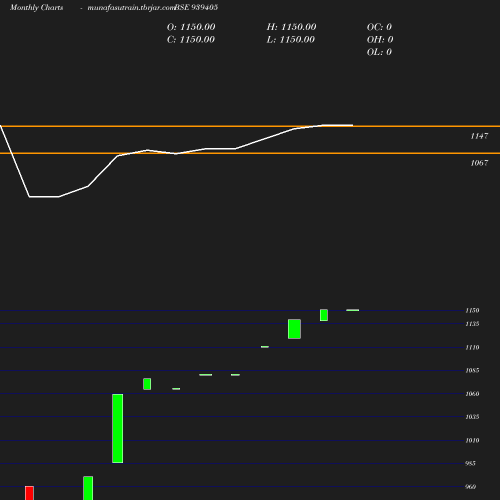Select the tall green candle from 985 to 1060
This screenshot has width=500, height=500.
coord(118,428)
